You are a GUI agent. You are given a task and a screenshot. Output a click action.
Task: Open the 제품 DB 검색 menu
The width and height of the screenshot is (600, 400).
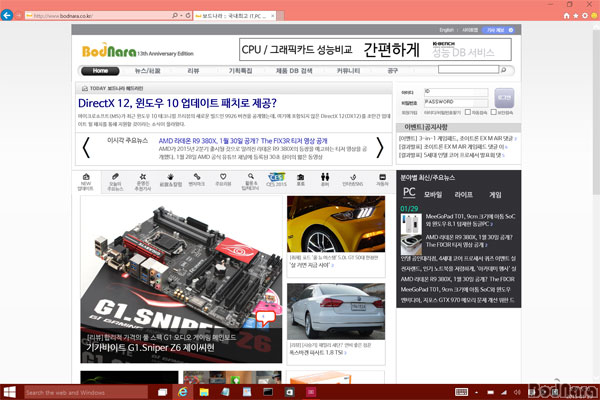point(294,71)
